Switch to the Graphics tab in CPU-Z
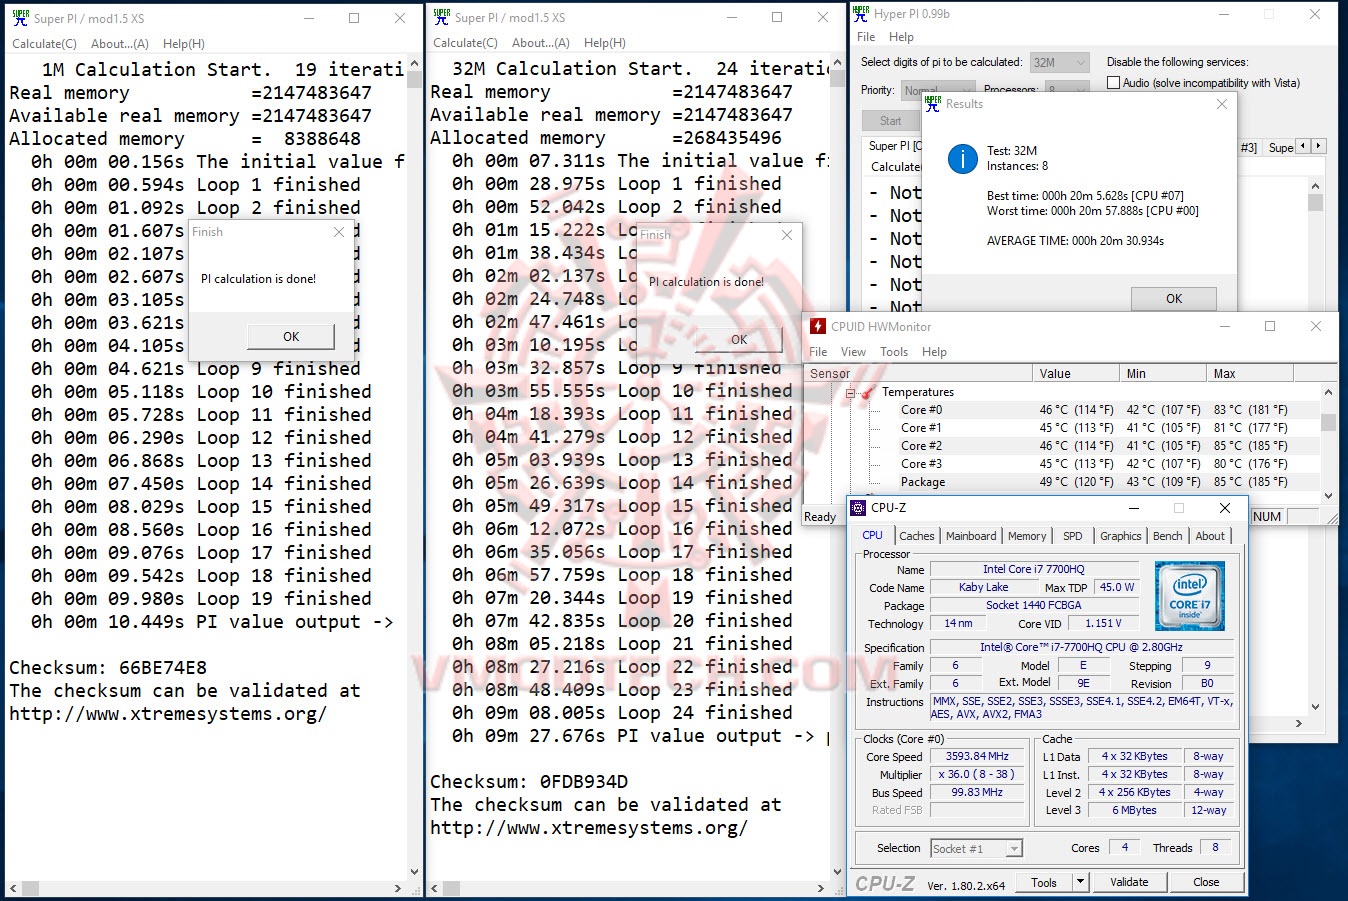Screen dimensions: 1348x901 pos(1121,536)
